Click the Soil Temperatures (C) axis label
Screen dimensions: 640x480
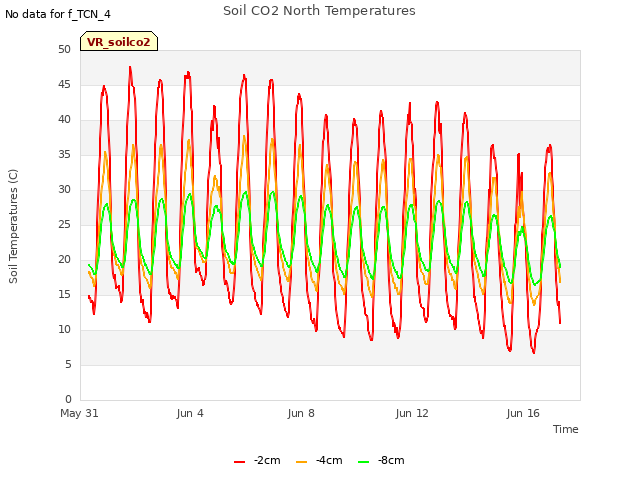coord(13,226)
